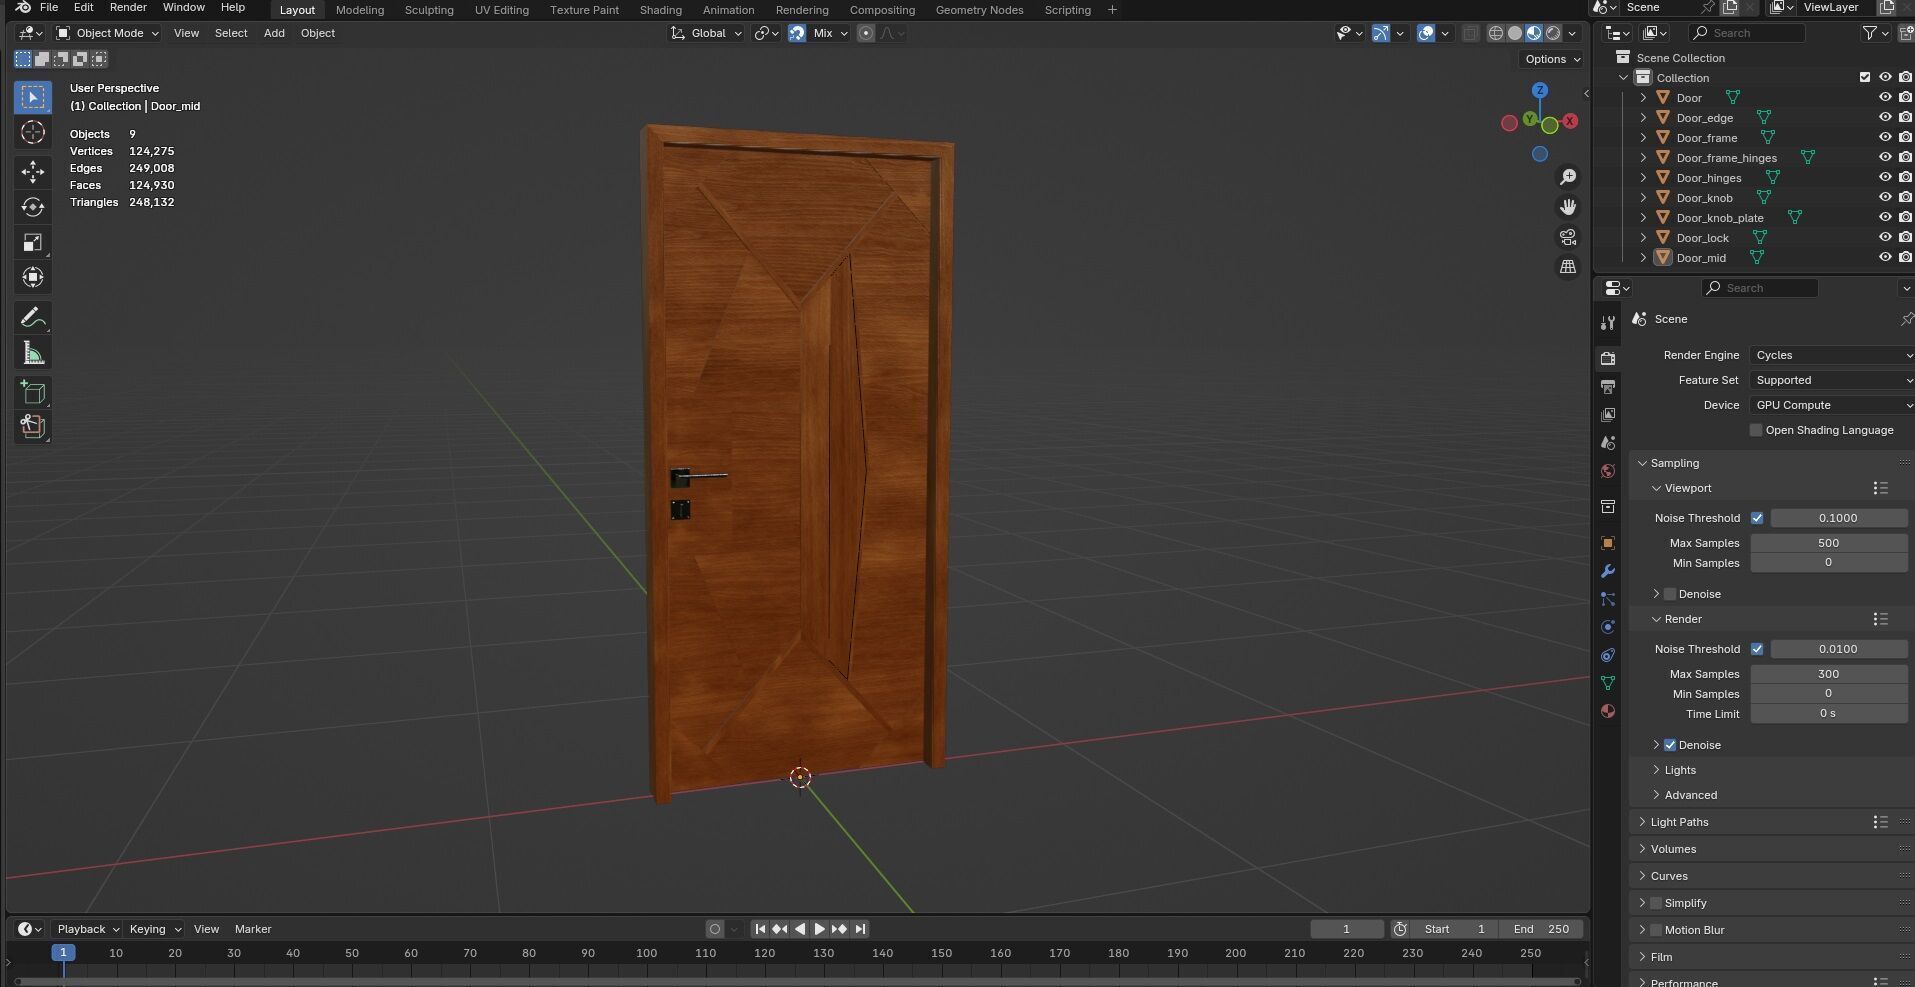Activate the Select Box tool
Screen dimensions: 1915x987
click(x=33, y=97)
